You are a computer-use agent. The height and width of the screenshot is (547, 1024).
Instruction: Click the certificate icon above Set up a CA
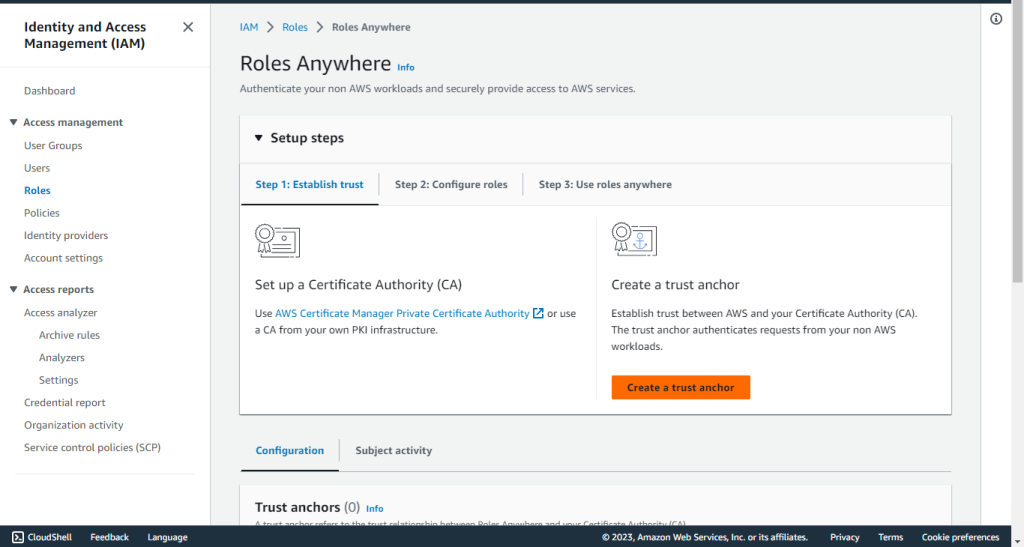pos(278,241)
